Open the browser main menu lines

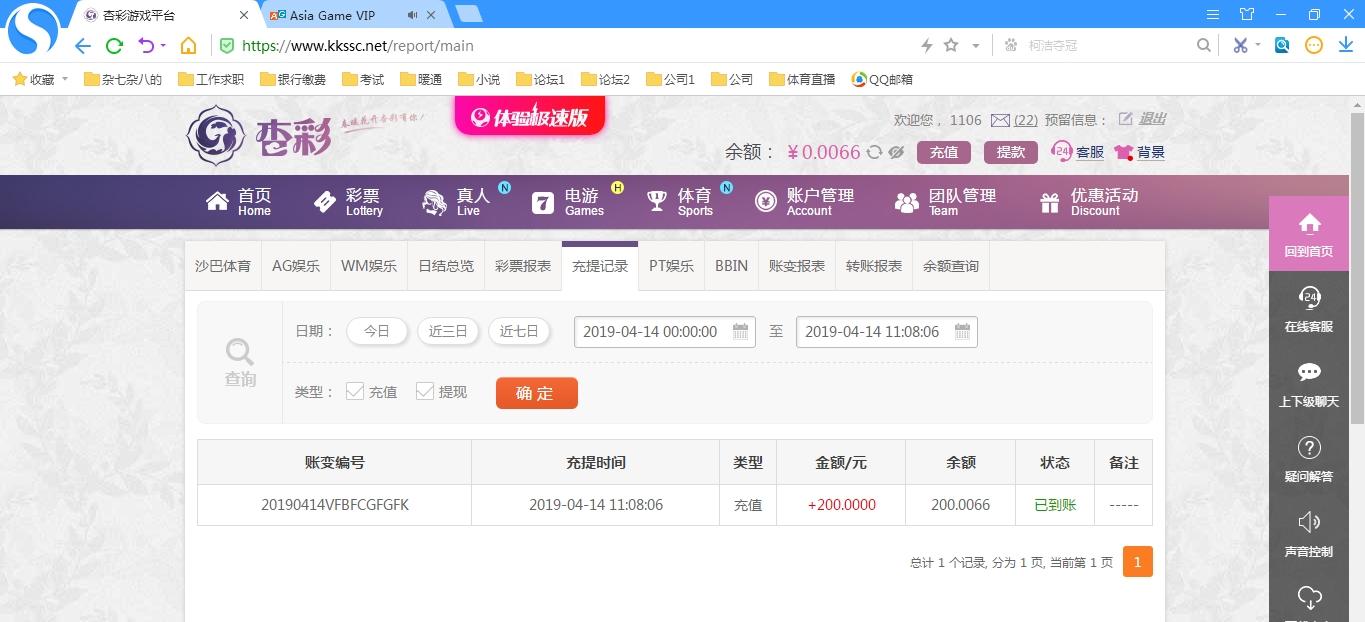1213,14
